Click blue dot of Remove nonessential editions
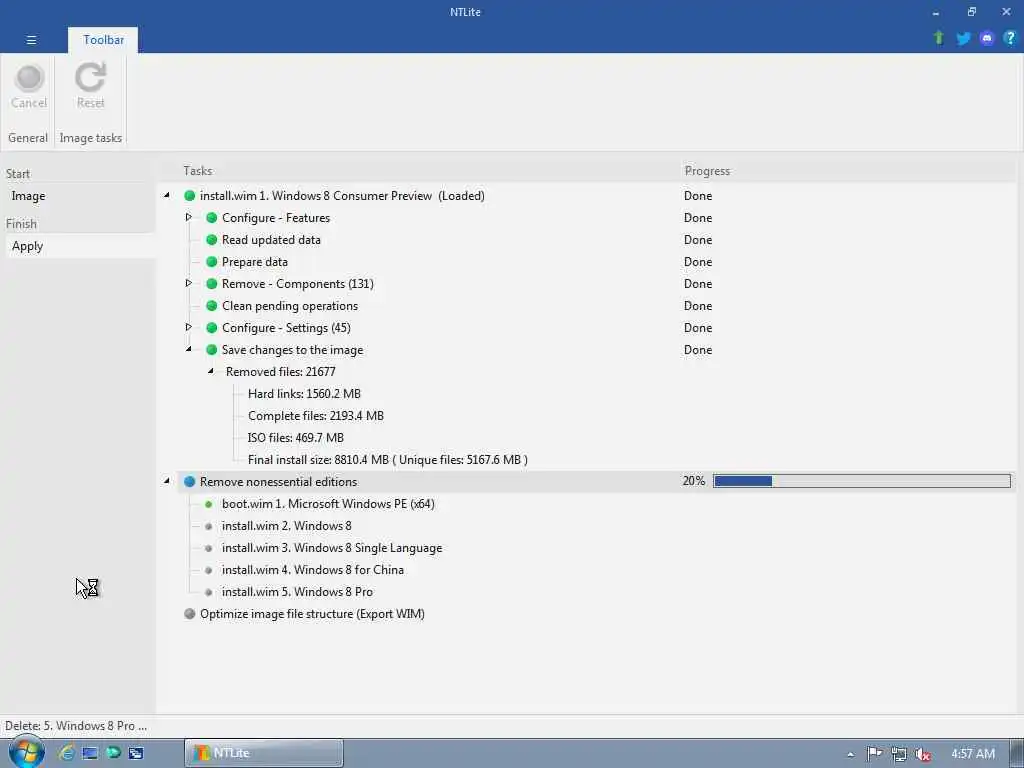Screen dimensions: 1024x768 [x=189, y=481]
